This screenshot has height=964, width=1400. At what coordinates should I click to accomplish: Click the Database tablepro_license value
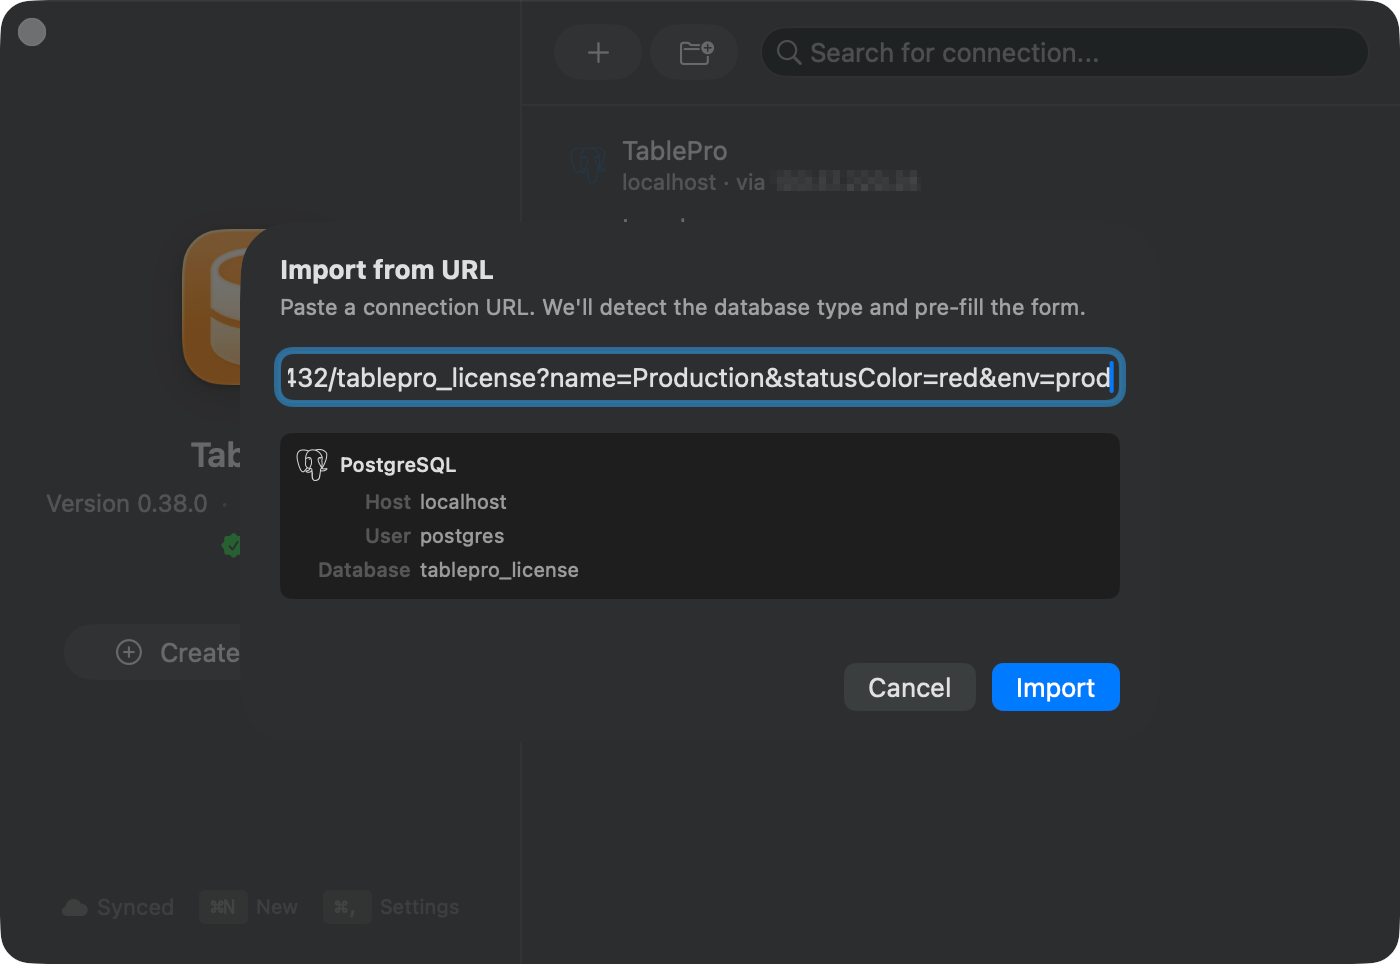pos(499,570)
